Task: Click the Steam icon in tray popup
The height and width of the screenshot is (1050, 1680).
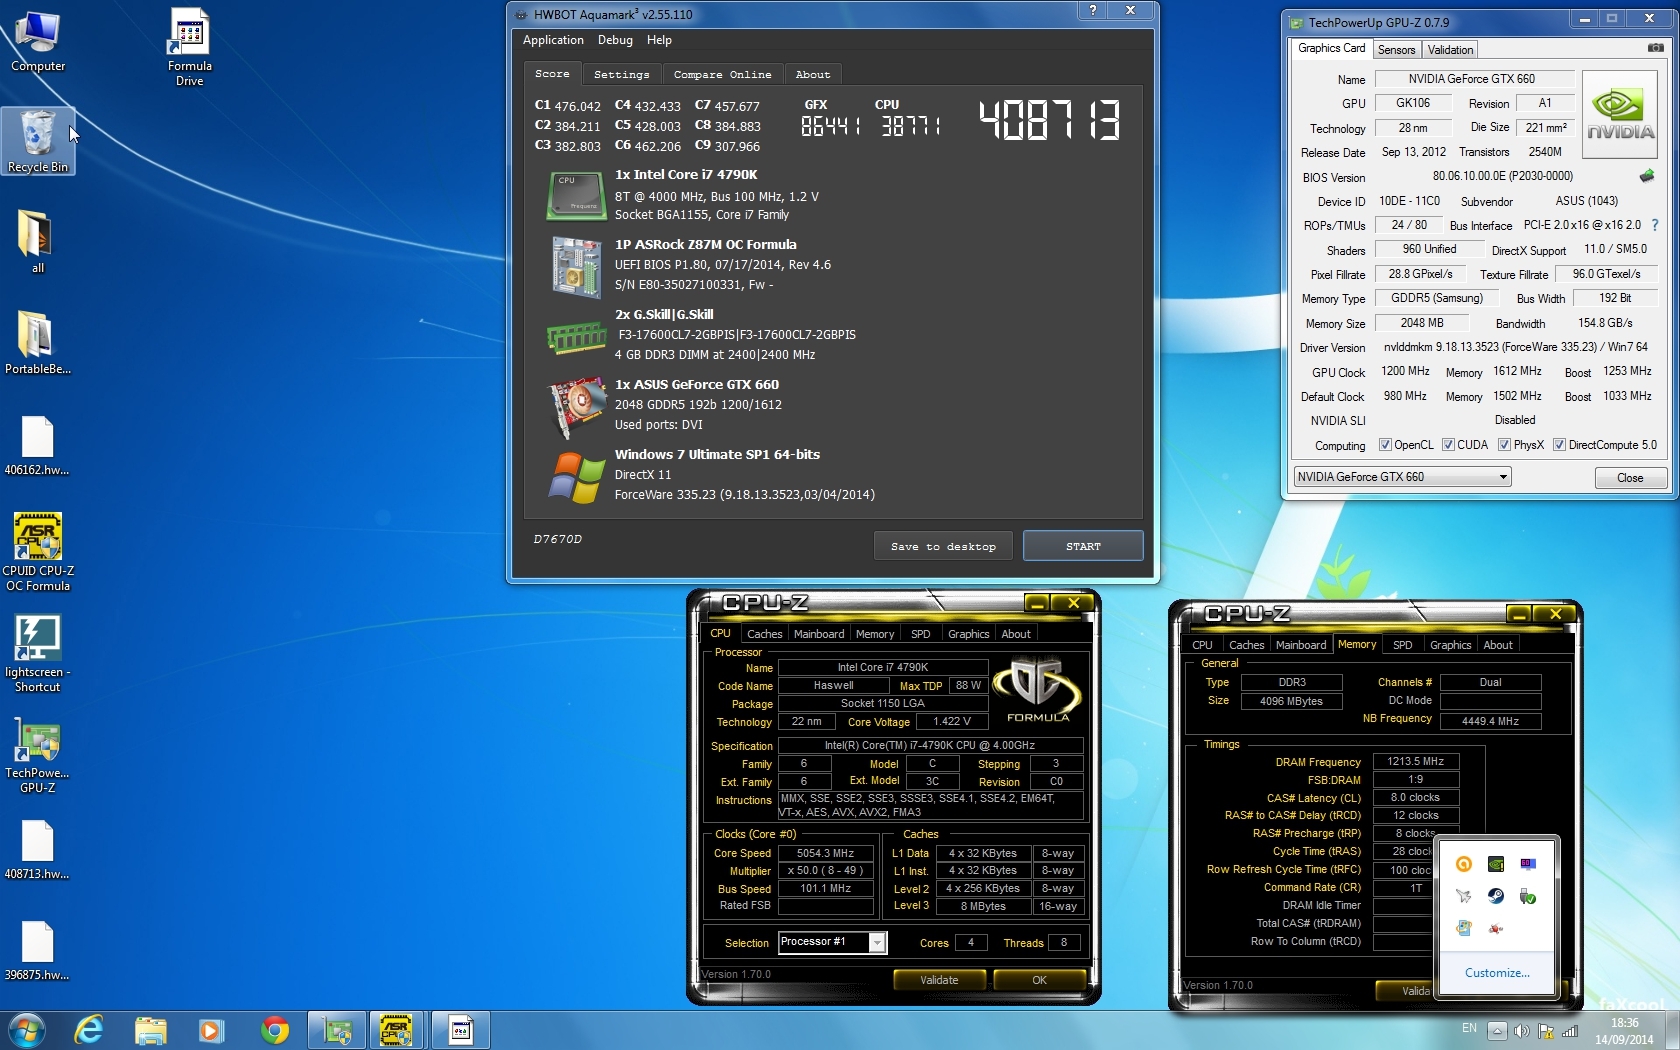Action: coord(1496,896)
